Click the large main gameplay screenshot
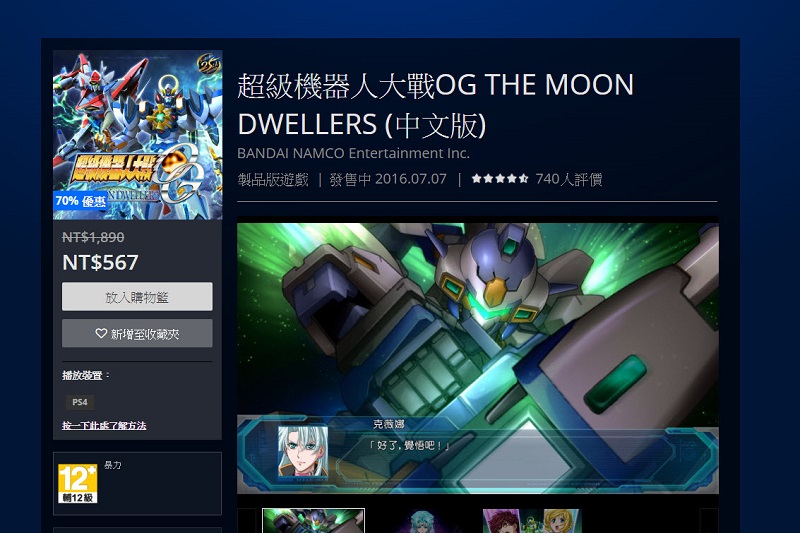Viewport: 800px width, 533px height. pyautogui.click(x=478, y=358)
